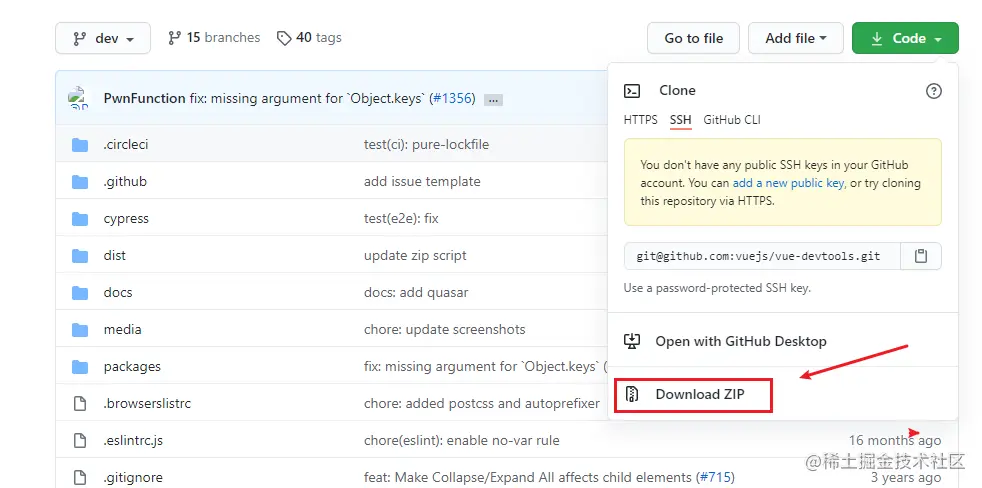The height and width of the screenshot is (488, 982).
Task: Open the .eslintrc.js file
Action: pos(133,440)
